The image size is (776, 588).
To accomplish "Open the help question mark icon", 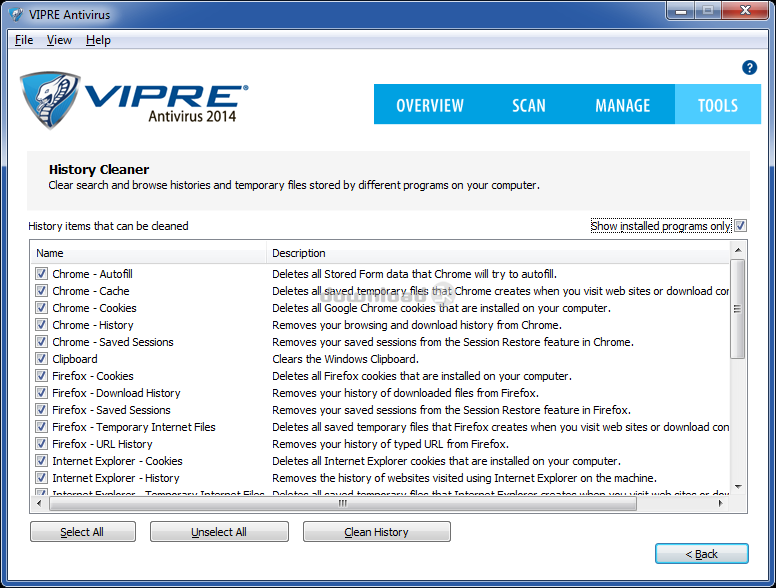I will (749, 67).
